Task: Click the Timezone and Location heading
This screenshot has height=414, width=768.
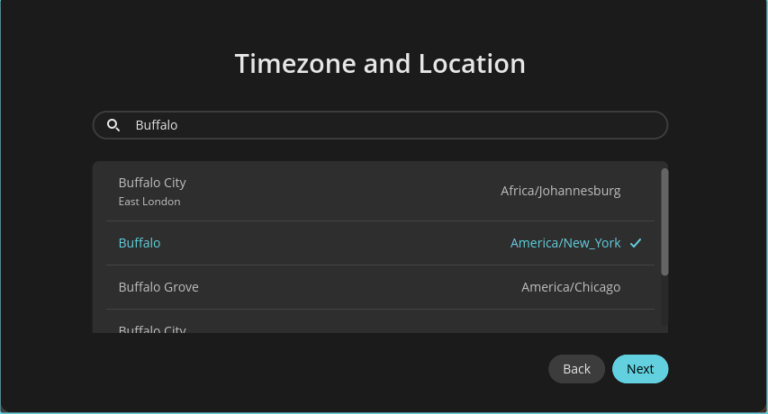Action: tap(380, 64)
